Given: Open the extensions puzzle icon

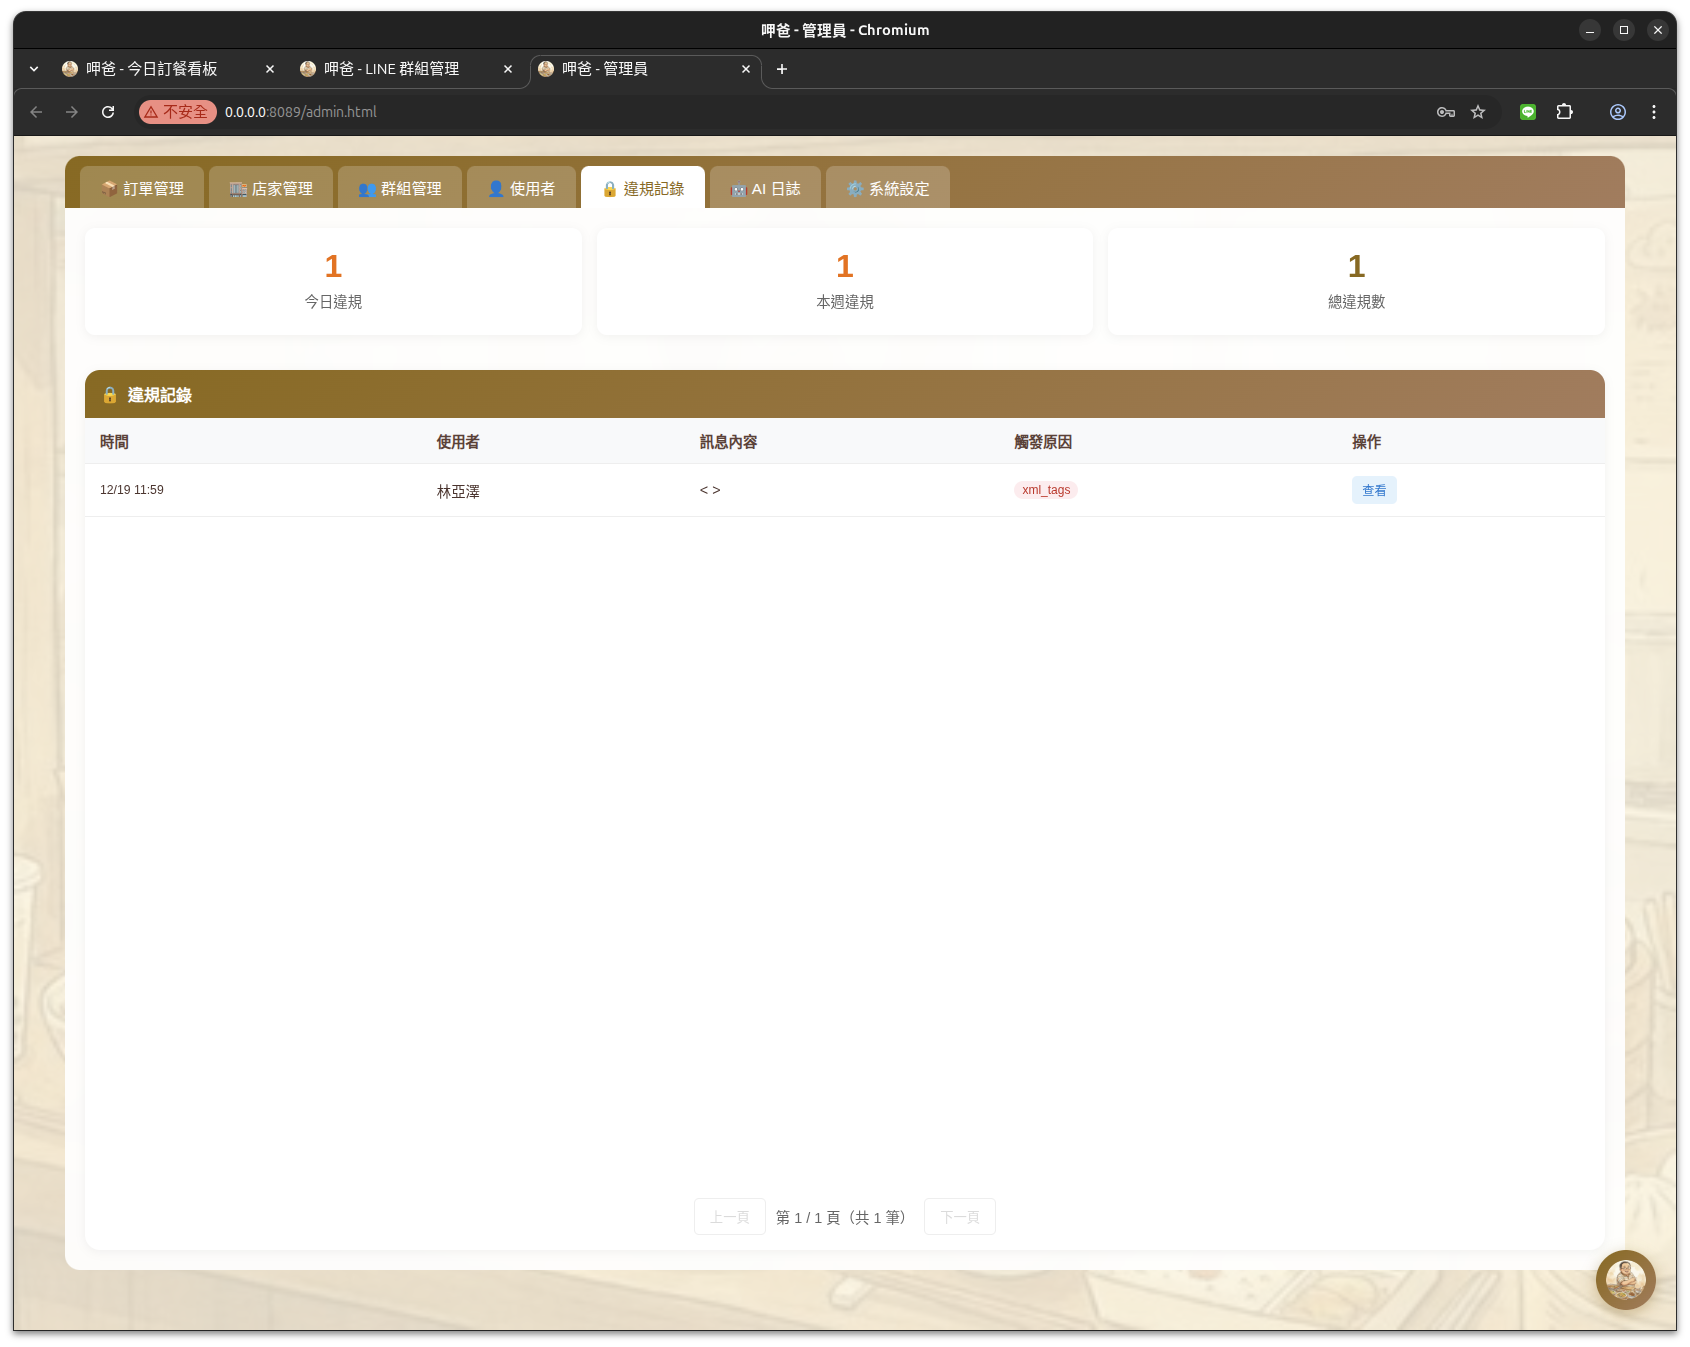Looking at the screenshot, I should coord(1565,112).
